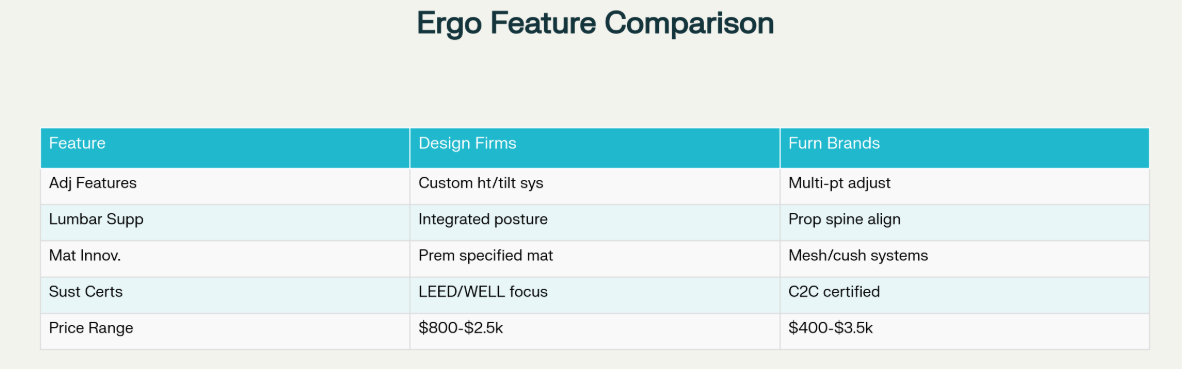Click the Ergo Feature Comparison title
1182x369 pixels.
[x=595, y=24]
